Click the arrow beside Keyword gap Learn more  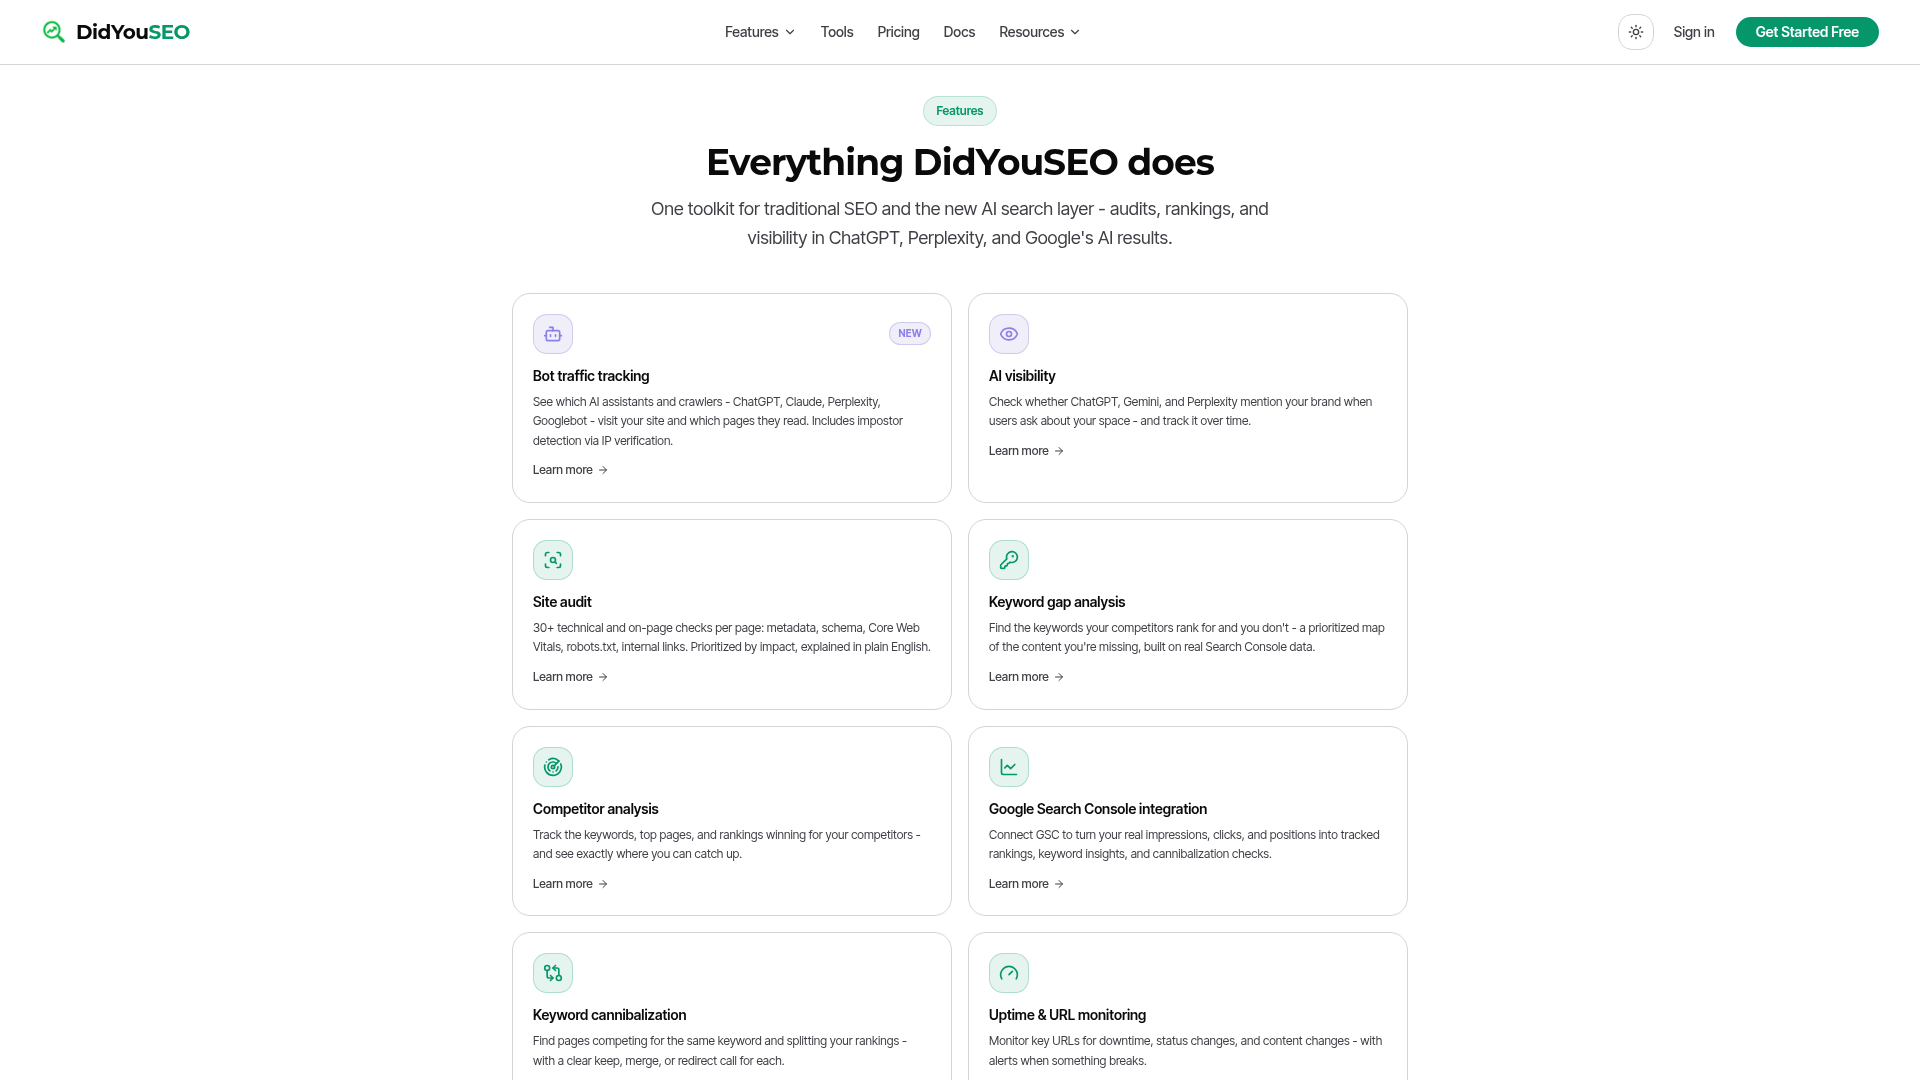click(1059, 677)
